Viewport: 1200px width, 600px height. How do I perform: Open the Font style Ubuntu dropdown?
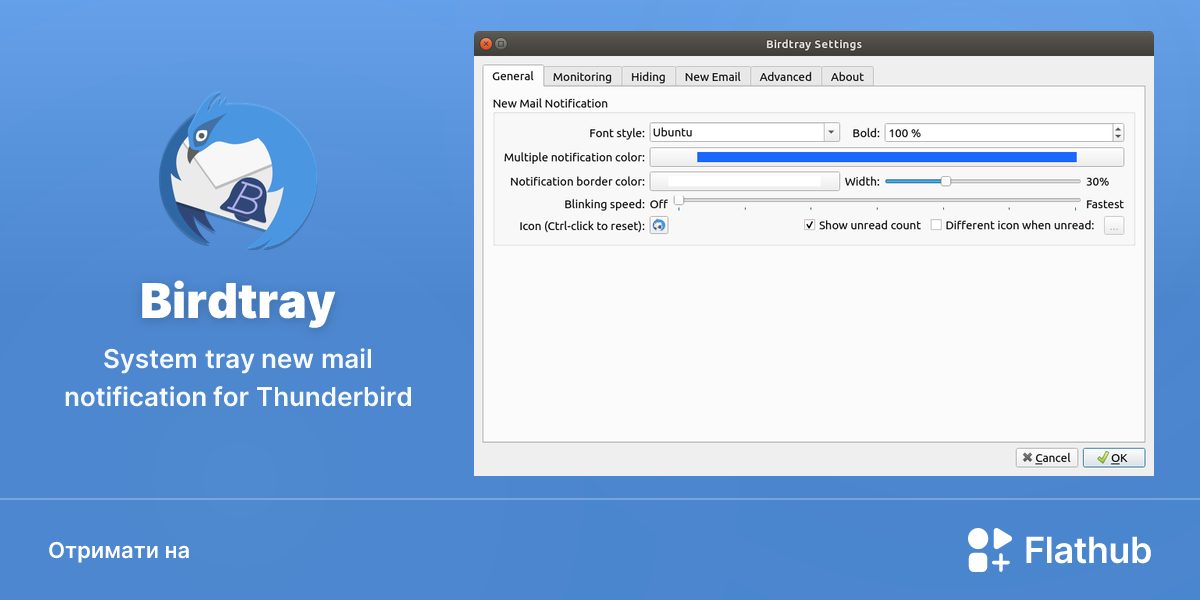[745, 132]
